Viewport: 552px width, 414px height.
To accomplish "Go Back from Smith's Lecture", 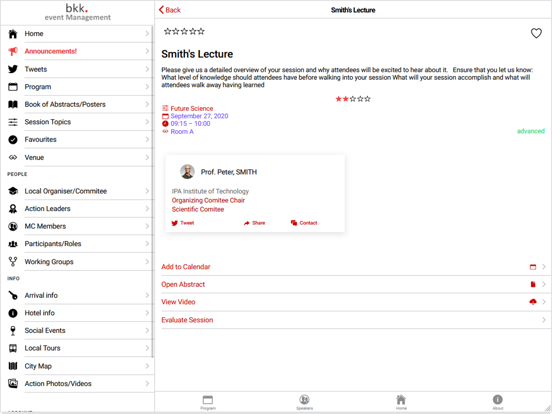I will (x=169, y=10).
